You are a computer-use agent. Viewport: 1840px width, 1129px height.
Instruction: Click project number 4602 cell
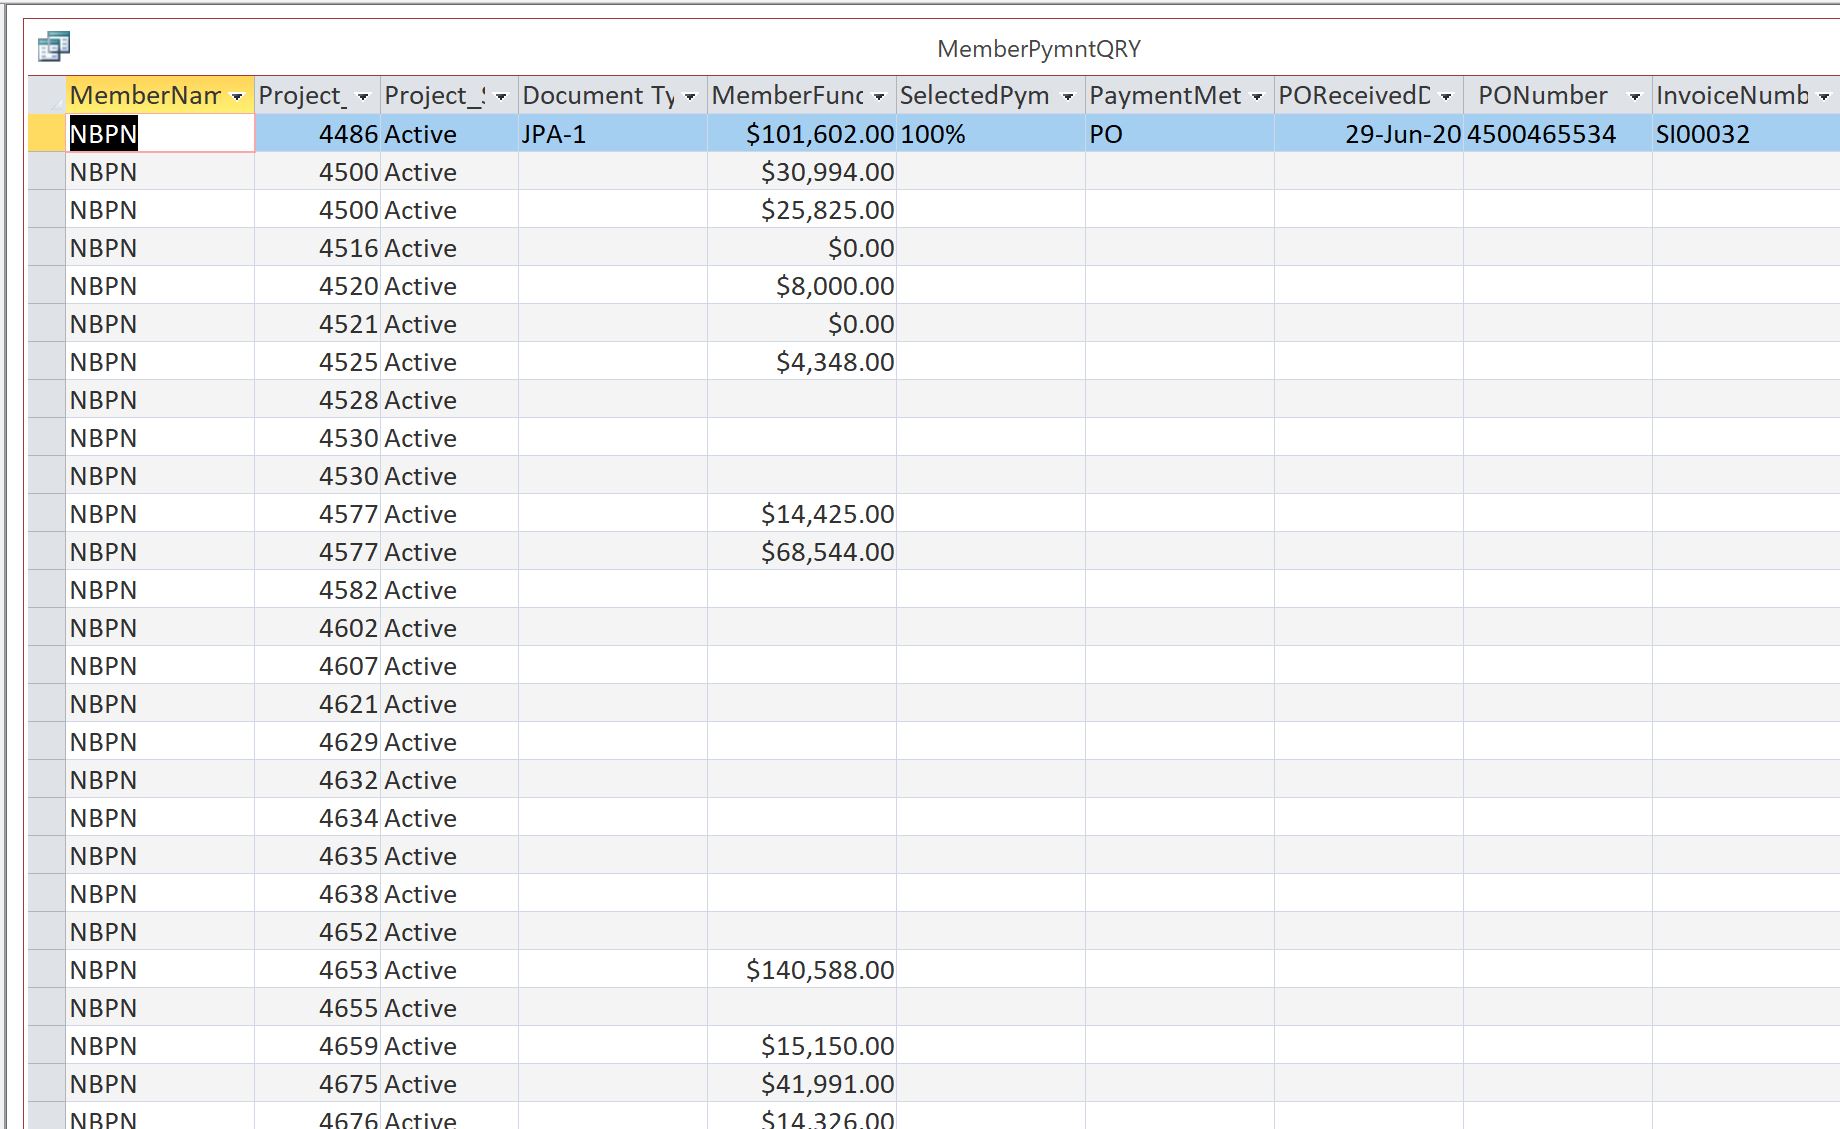(x=318, y=628)
